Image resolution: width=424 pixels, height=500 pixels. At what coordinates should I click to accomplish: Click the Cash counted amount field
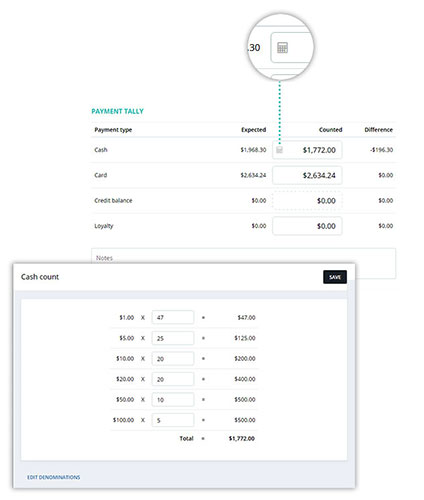pos(307,150)
